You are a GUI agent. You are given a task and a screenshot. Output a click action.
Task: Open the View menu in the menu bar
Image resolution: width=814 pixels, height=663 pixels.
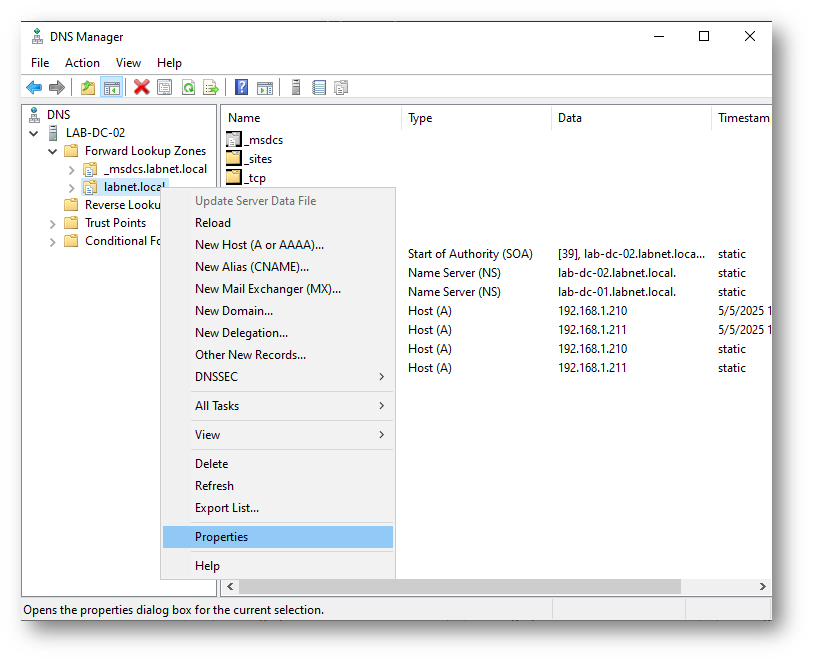128,63
